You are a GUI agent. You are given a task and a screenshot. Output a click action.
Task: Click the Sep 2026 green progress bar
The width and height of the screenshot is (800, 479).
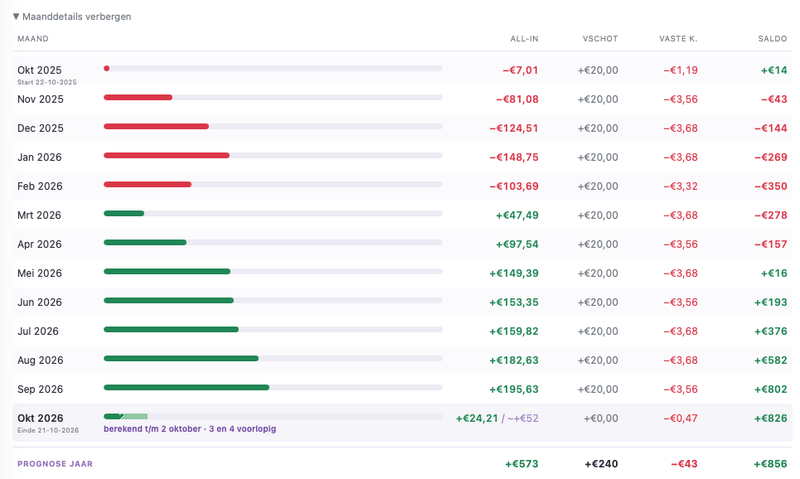click(x=186, y=388)
